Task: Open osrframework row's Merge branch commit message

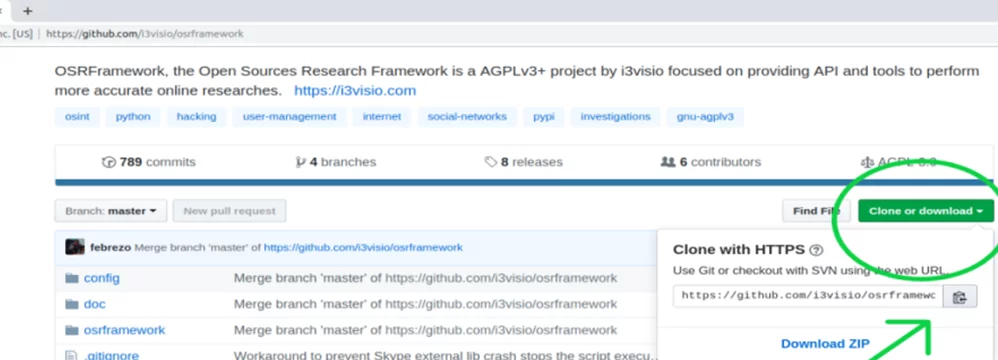Action: point(425,330)
